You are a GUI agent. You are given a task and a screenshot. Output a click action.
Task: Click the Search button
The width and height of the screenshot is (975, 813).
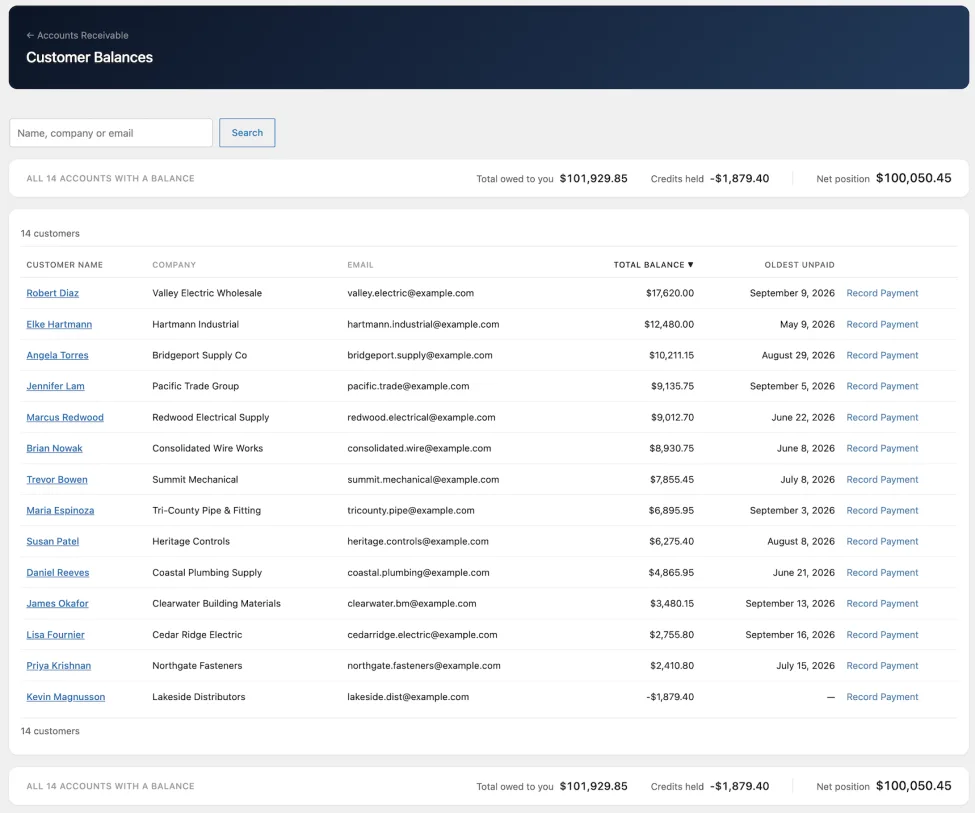(247, 133)
